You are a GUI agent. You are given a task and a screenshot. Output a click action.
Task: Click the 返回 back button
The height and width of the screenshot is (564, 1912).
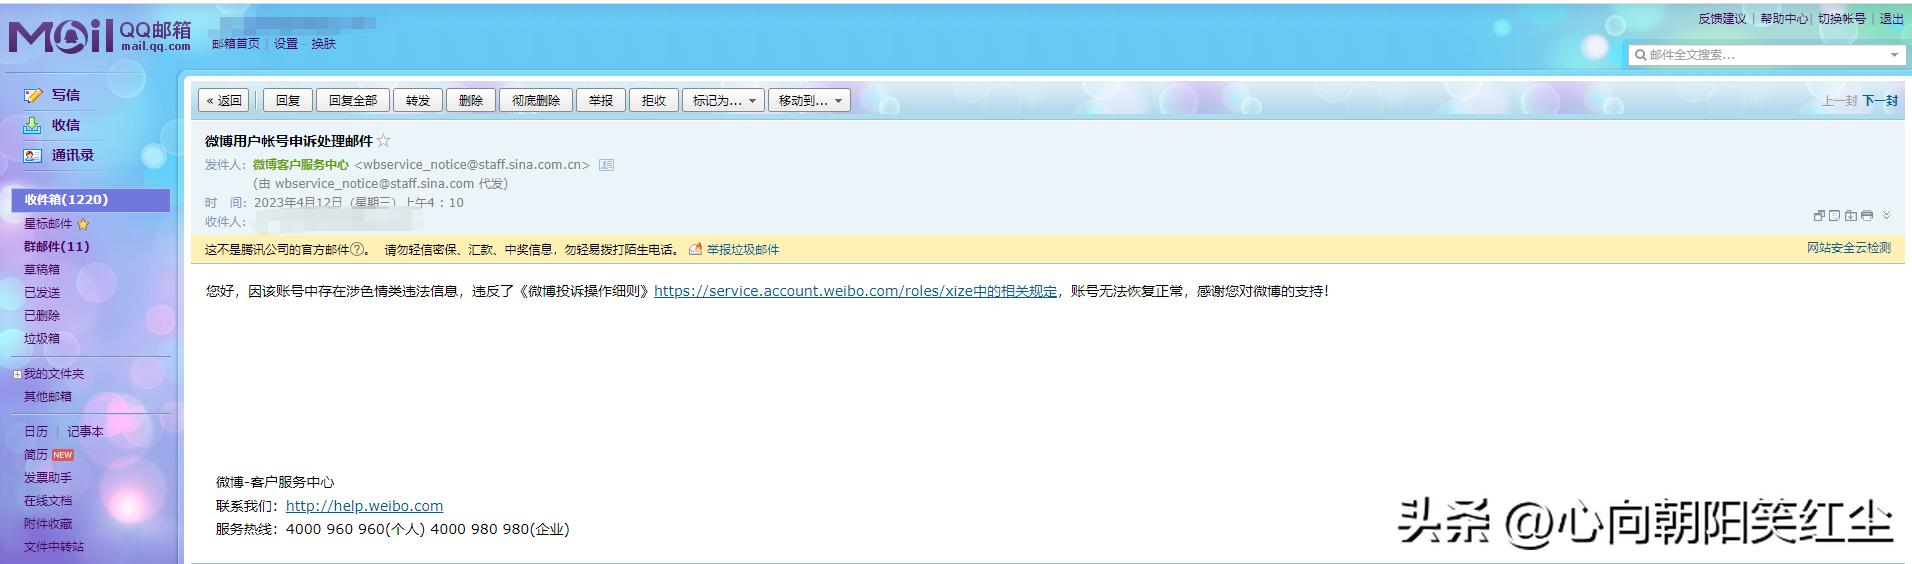(x=224, y=100)
